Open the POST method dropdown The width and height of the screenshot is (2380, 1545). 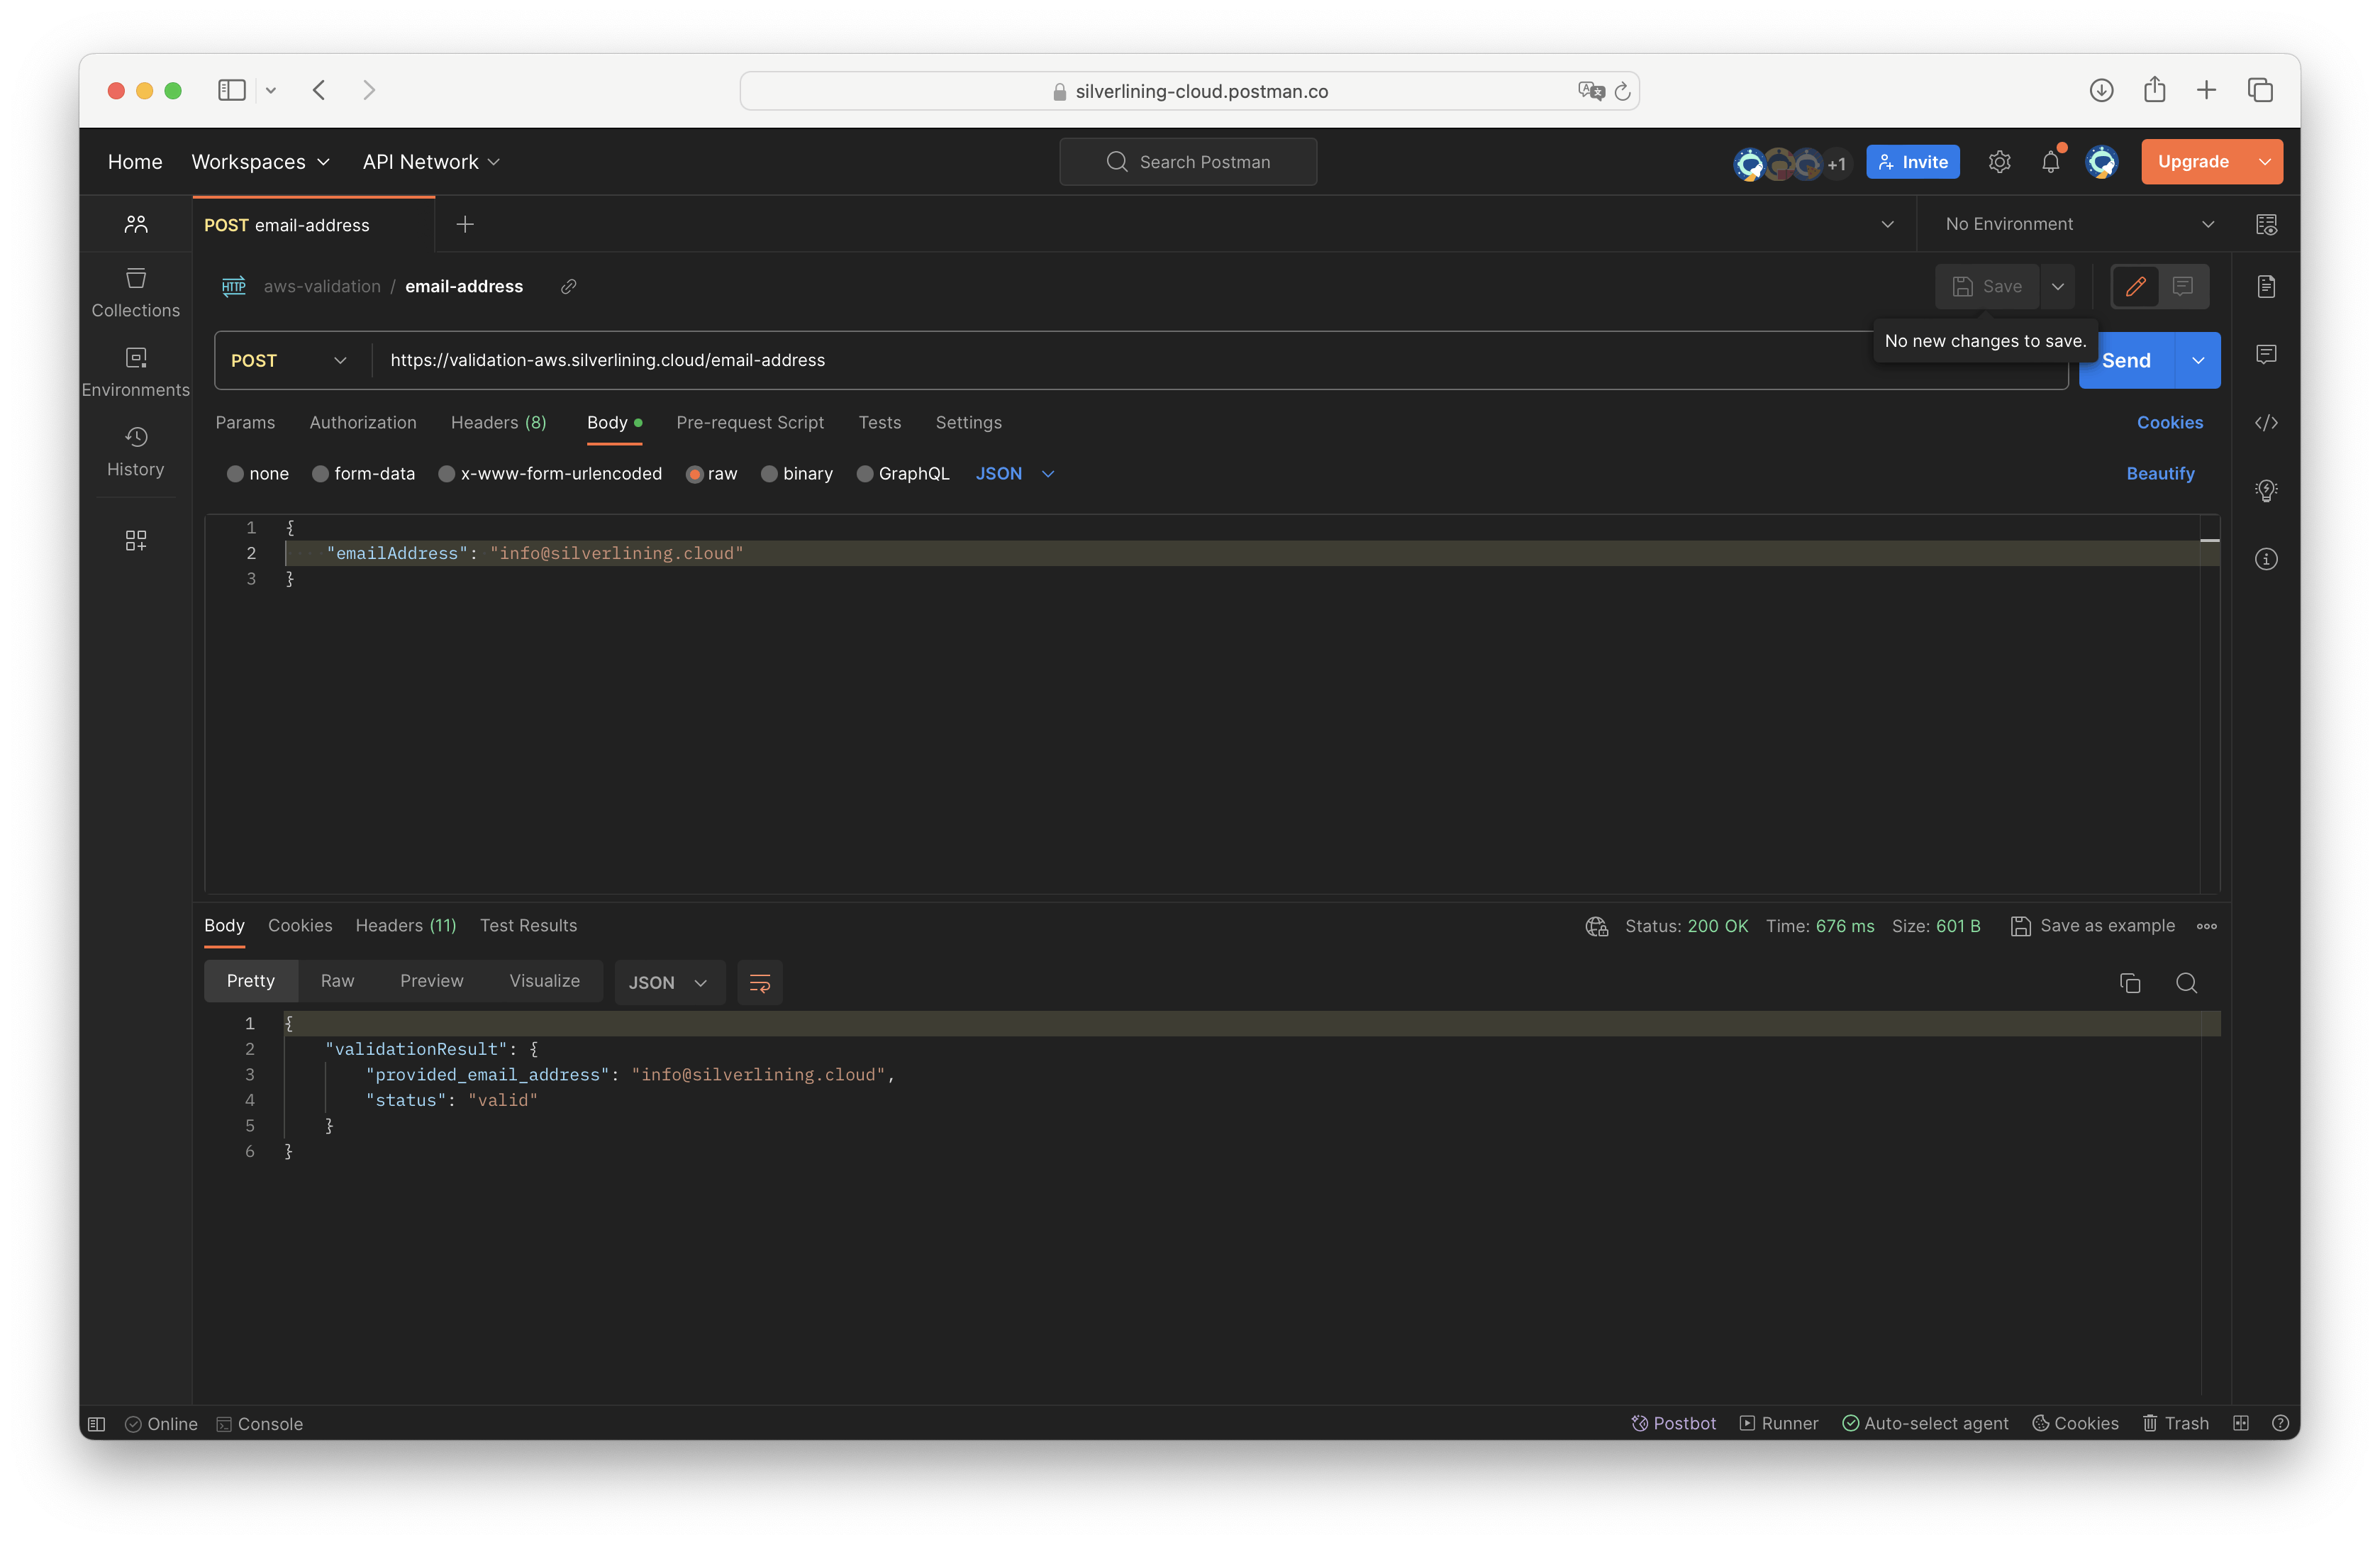point(289,361)
